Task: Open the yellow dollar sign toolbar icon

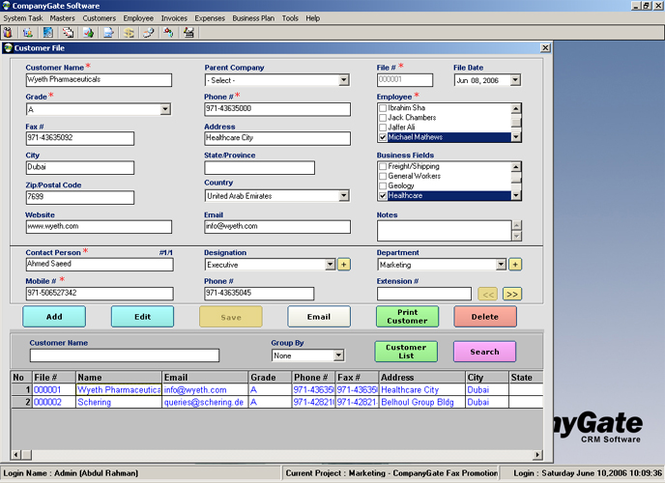Action: click(x=129, y=32)
